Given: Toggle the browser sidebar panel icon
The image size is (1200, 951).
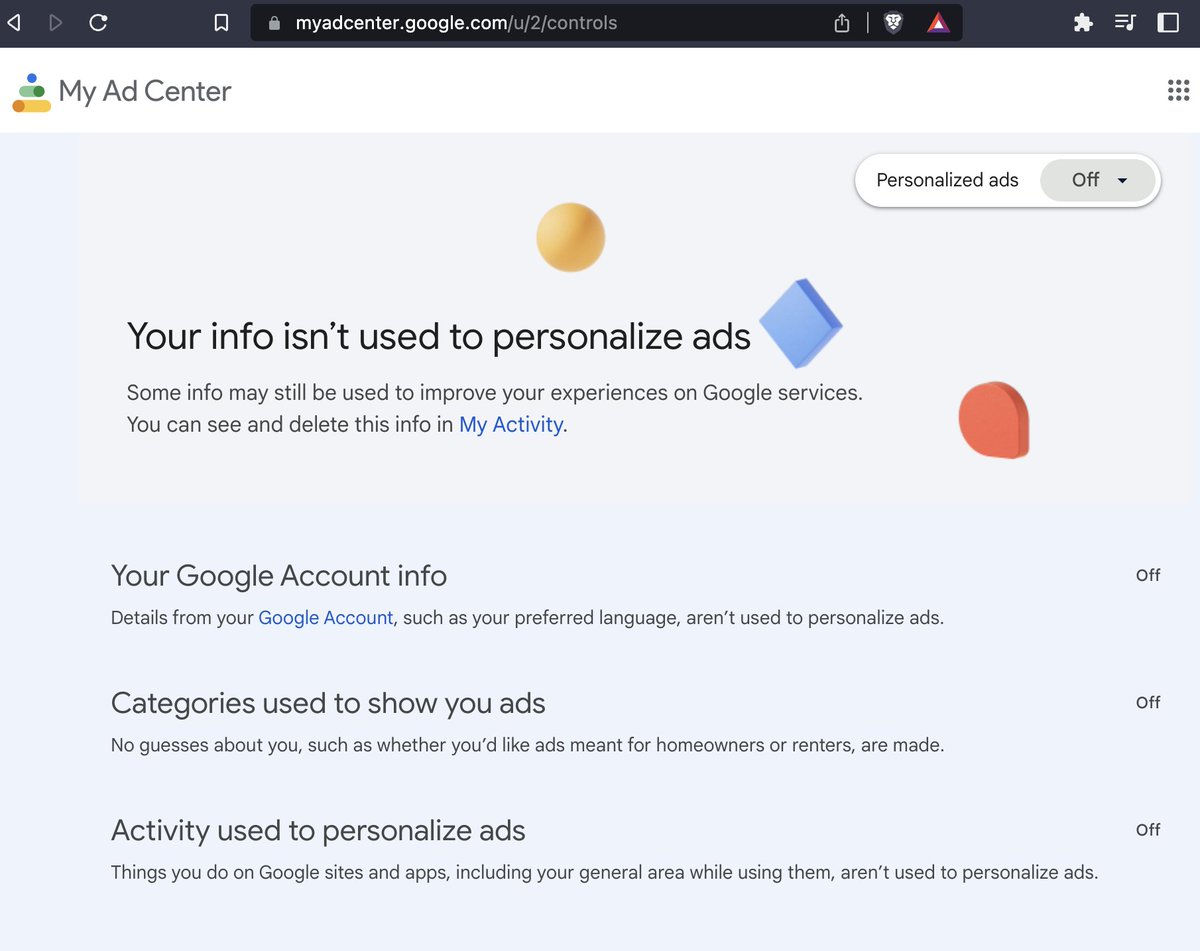Looking at the screenshot, I should click(x=1168, y=22).
